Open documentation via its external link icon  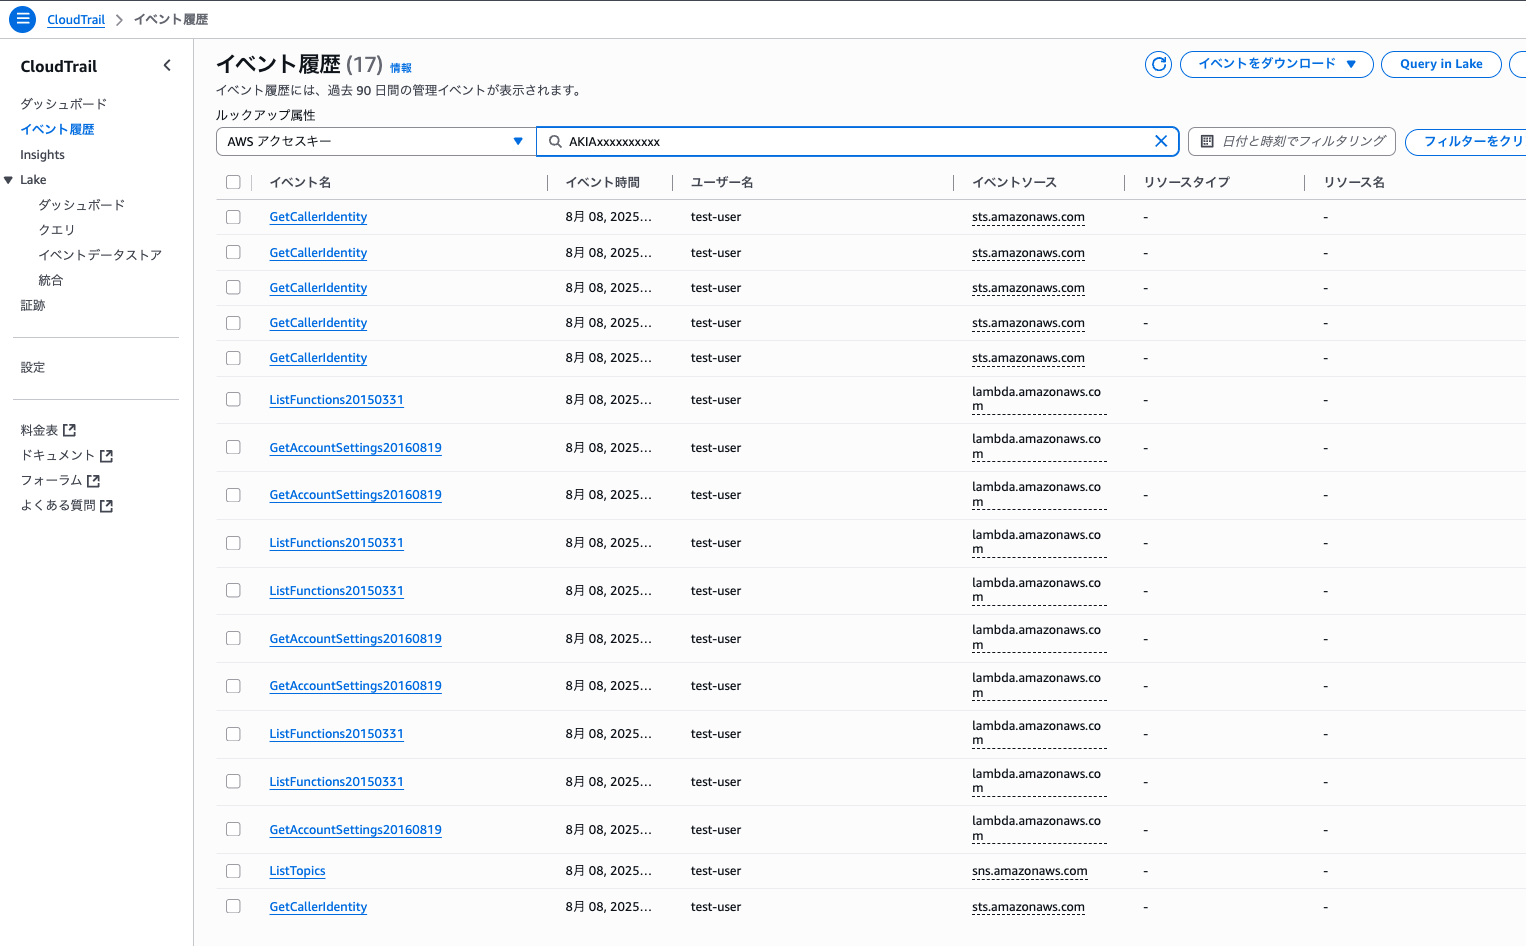(107, 455)
